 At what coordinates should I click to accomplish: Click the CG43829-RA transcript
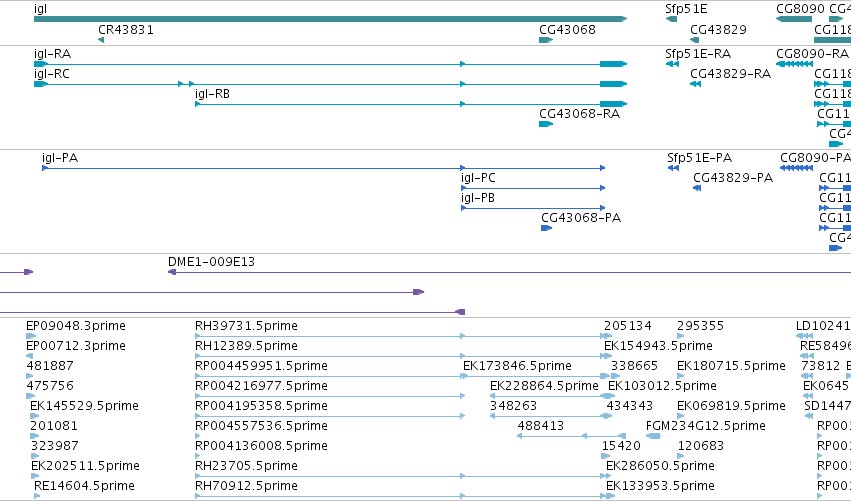coord(695,84)
